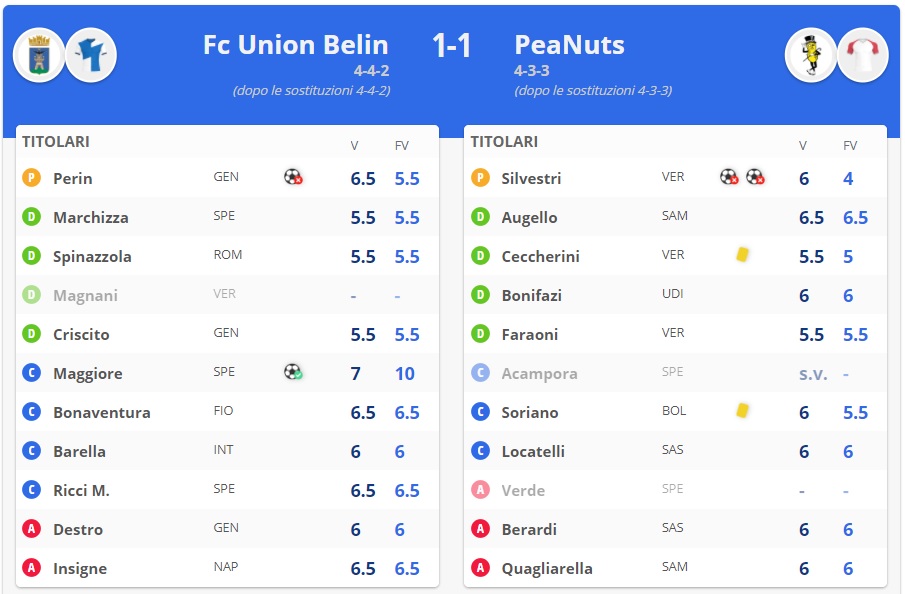Click Fc Union Belin blue jersey icon
The height and width of the screenshot is (594, 905).
coord(91,54)
